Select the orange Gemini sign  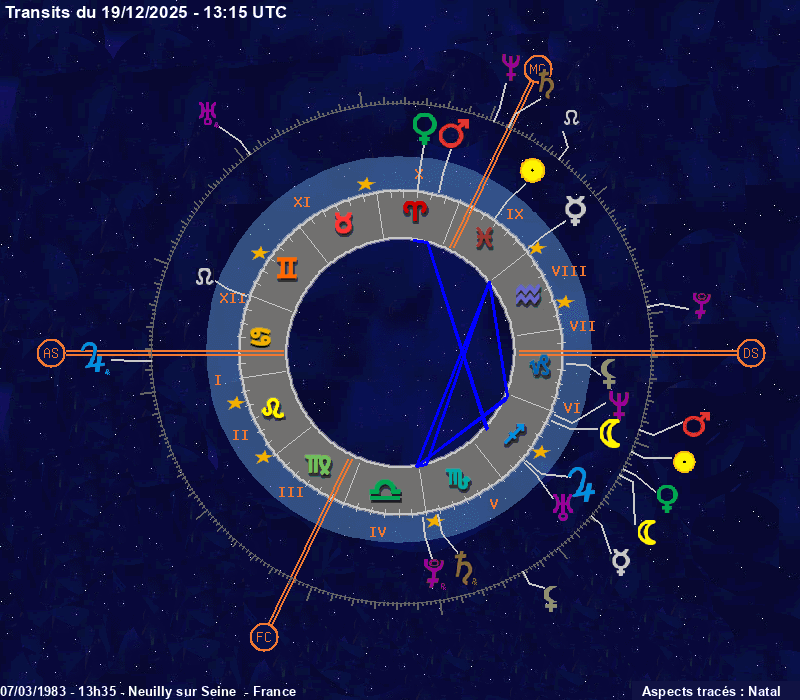[287, 268]
